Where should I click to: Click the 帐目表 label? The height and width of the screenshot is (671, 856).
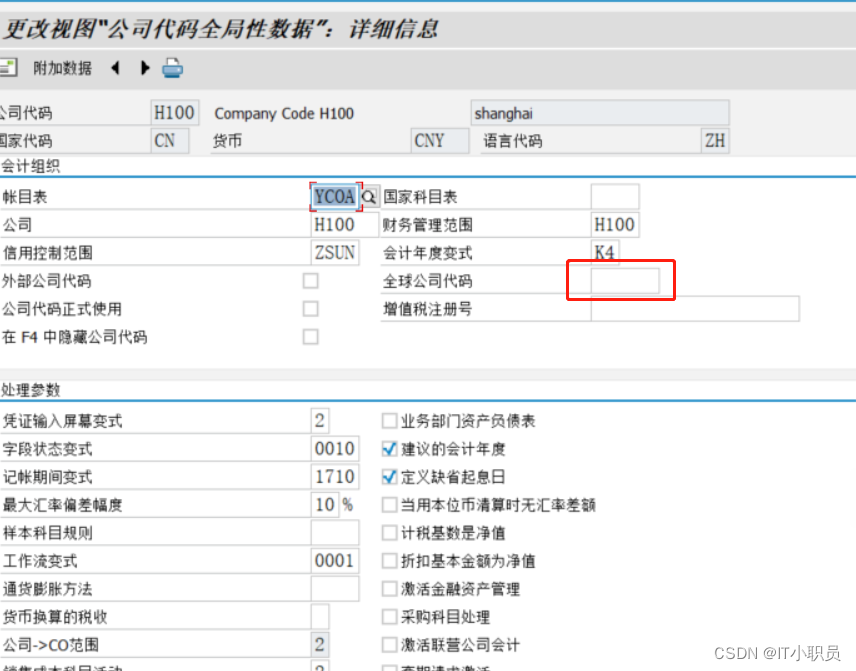(x=25, y=197)
